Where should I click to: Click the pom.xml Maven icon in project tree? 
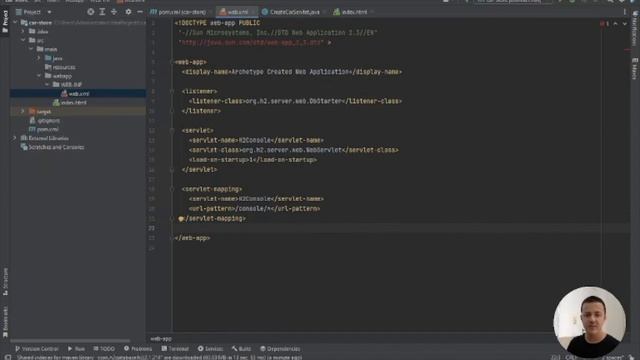click(32, 129)
